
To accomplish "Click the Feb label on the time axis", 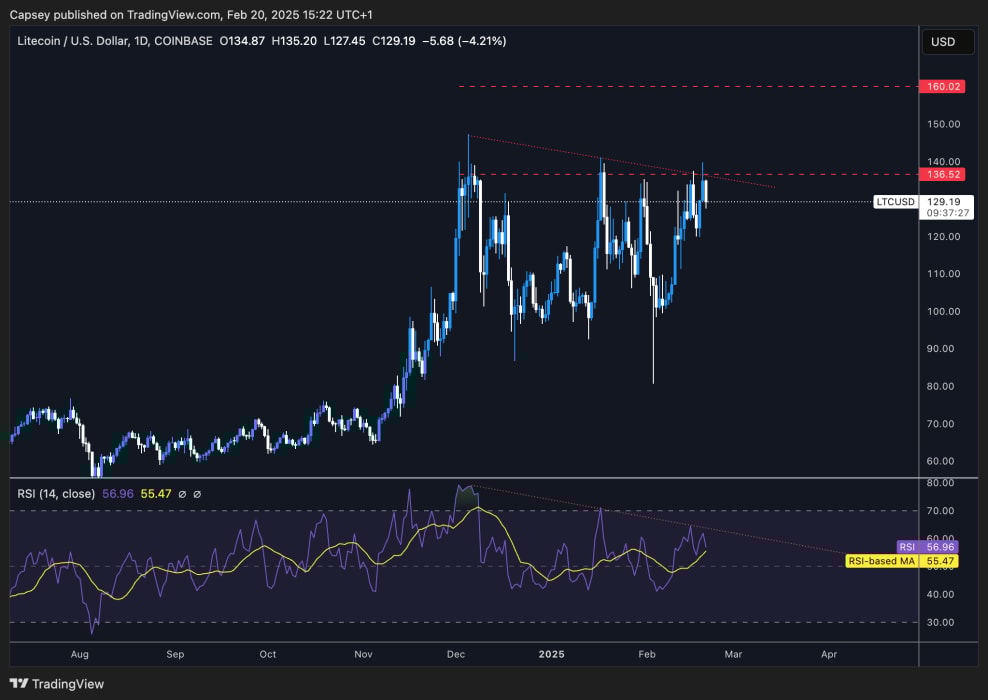I will (646, 654).
